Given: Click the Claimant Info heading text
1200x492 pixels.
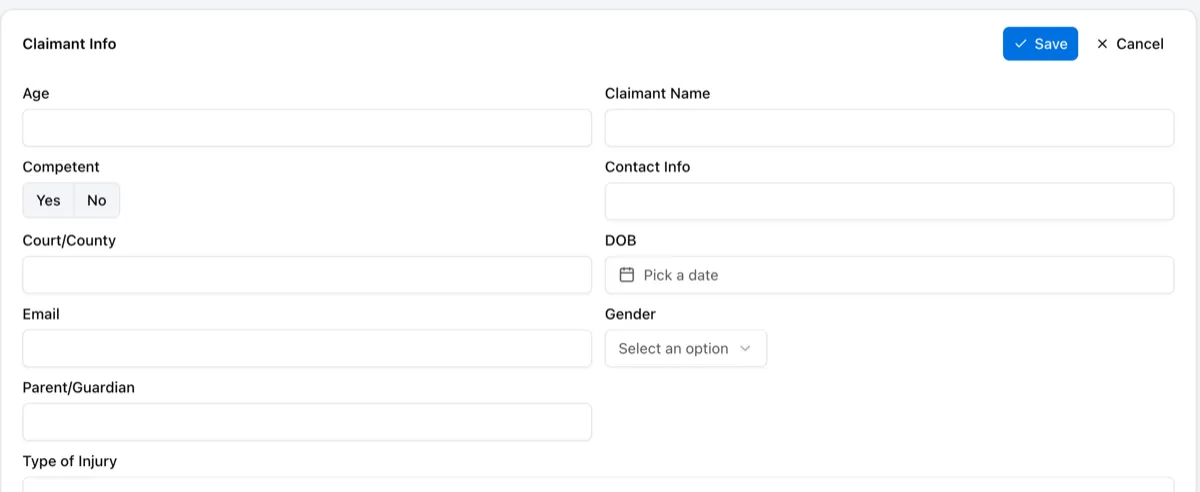Looking at the screenshot, I should coord(69,44).
